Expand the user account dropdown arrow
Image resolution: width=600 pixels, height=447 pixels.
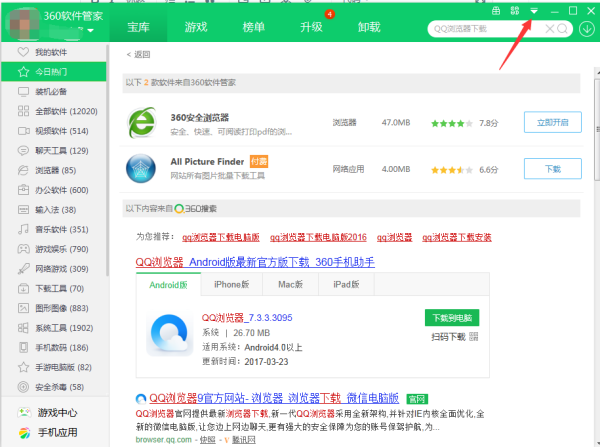pyautogui.click(x=91, y=31)
